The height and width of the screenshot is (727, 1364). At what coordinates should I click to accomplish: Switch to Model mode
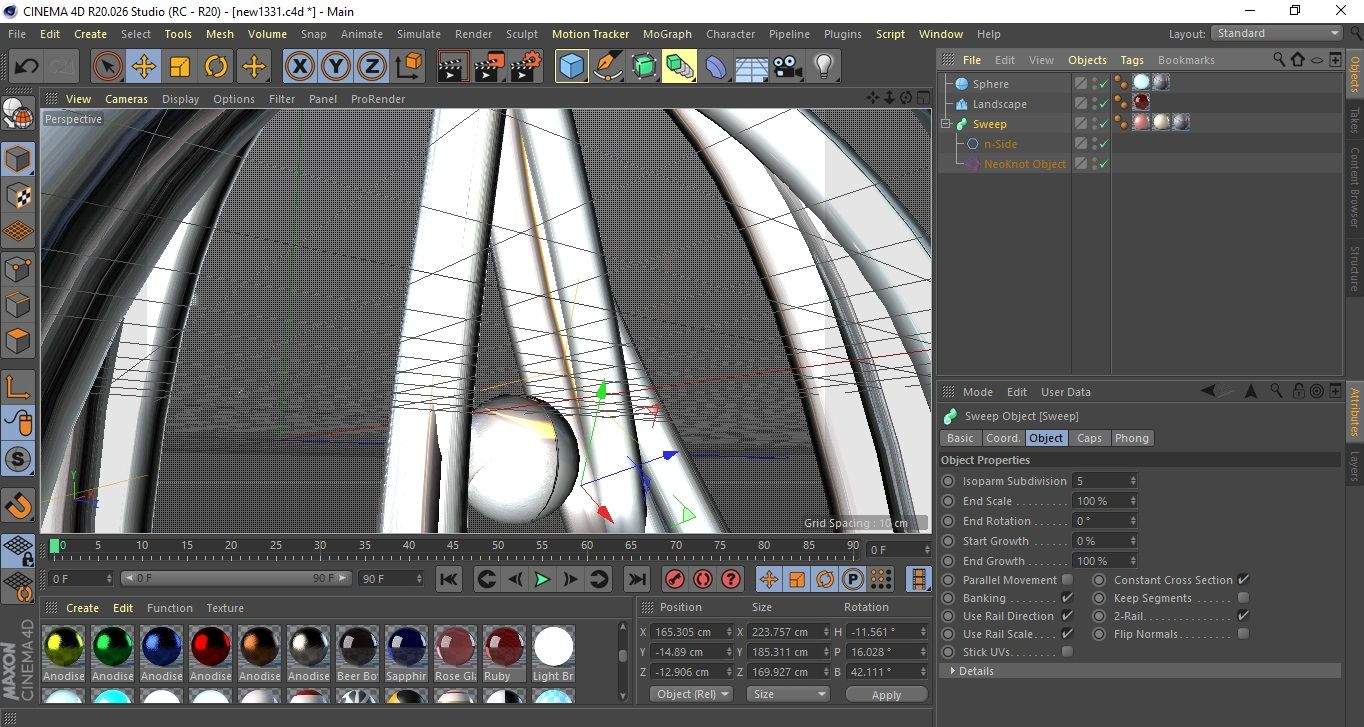coord(19,158)
